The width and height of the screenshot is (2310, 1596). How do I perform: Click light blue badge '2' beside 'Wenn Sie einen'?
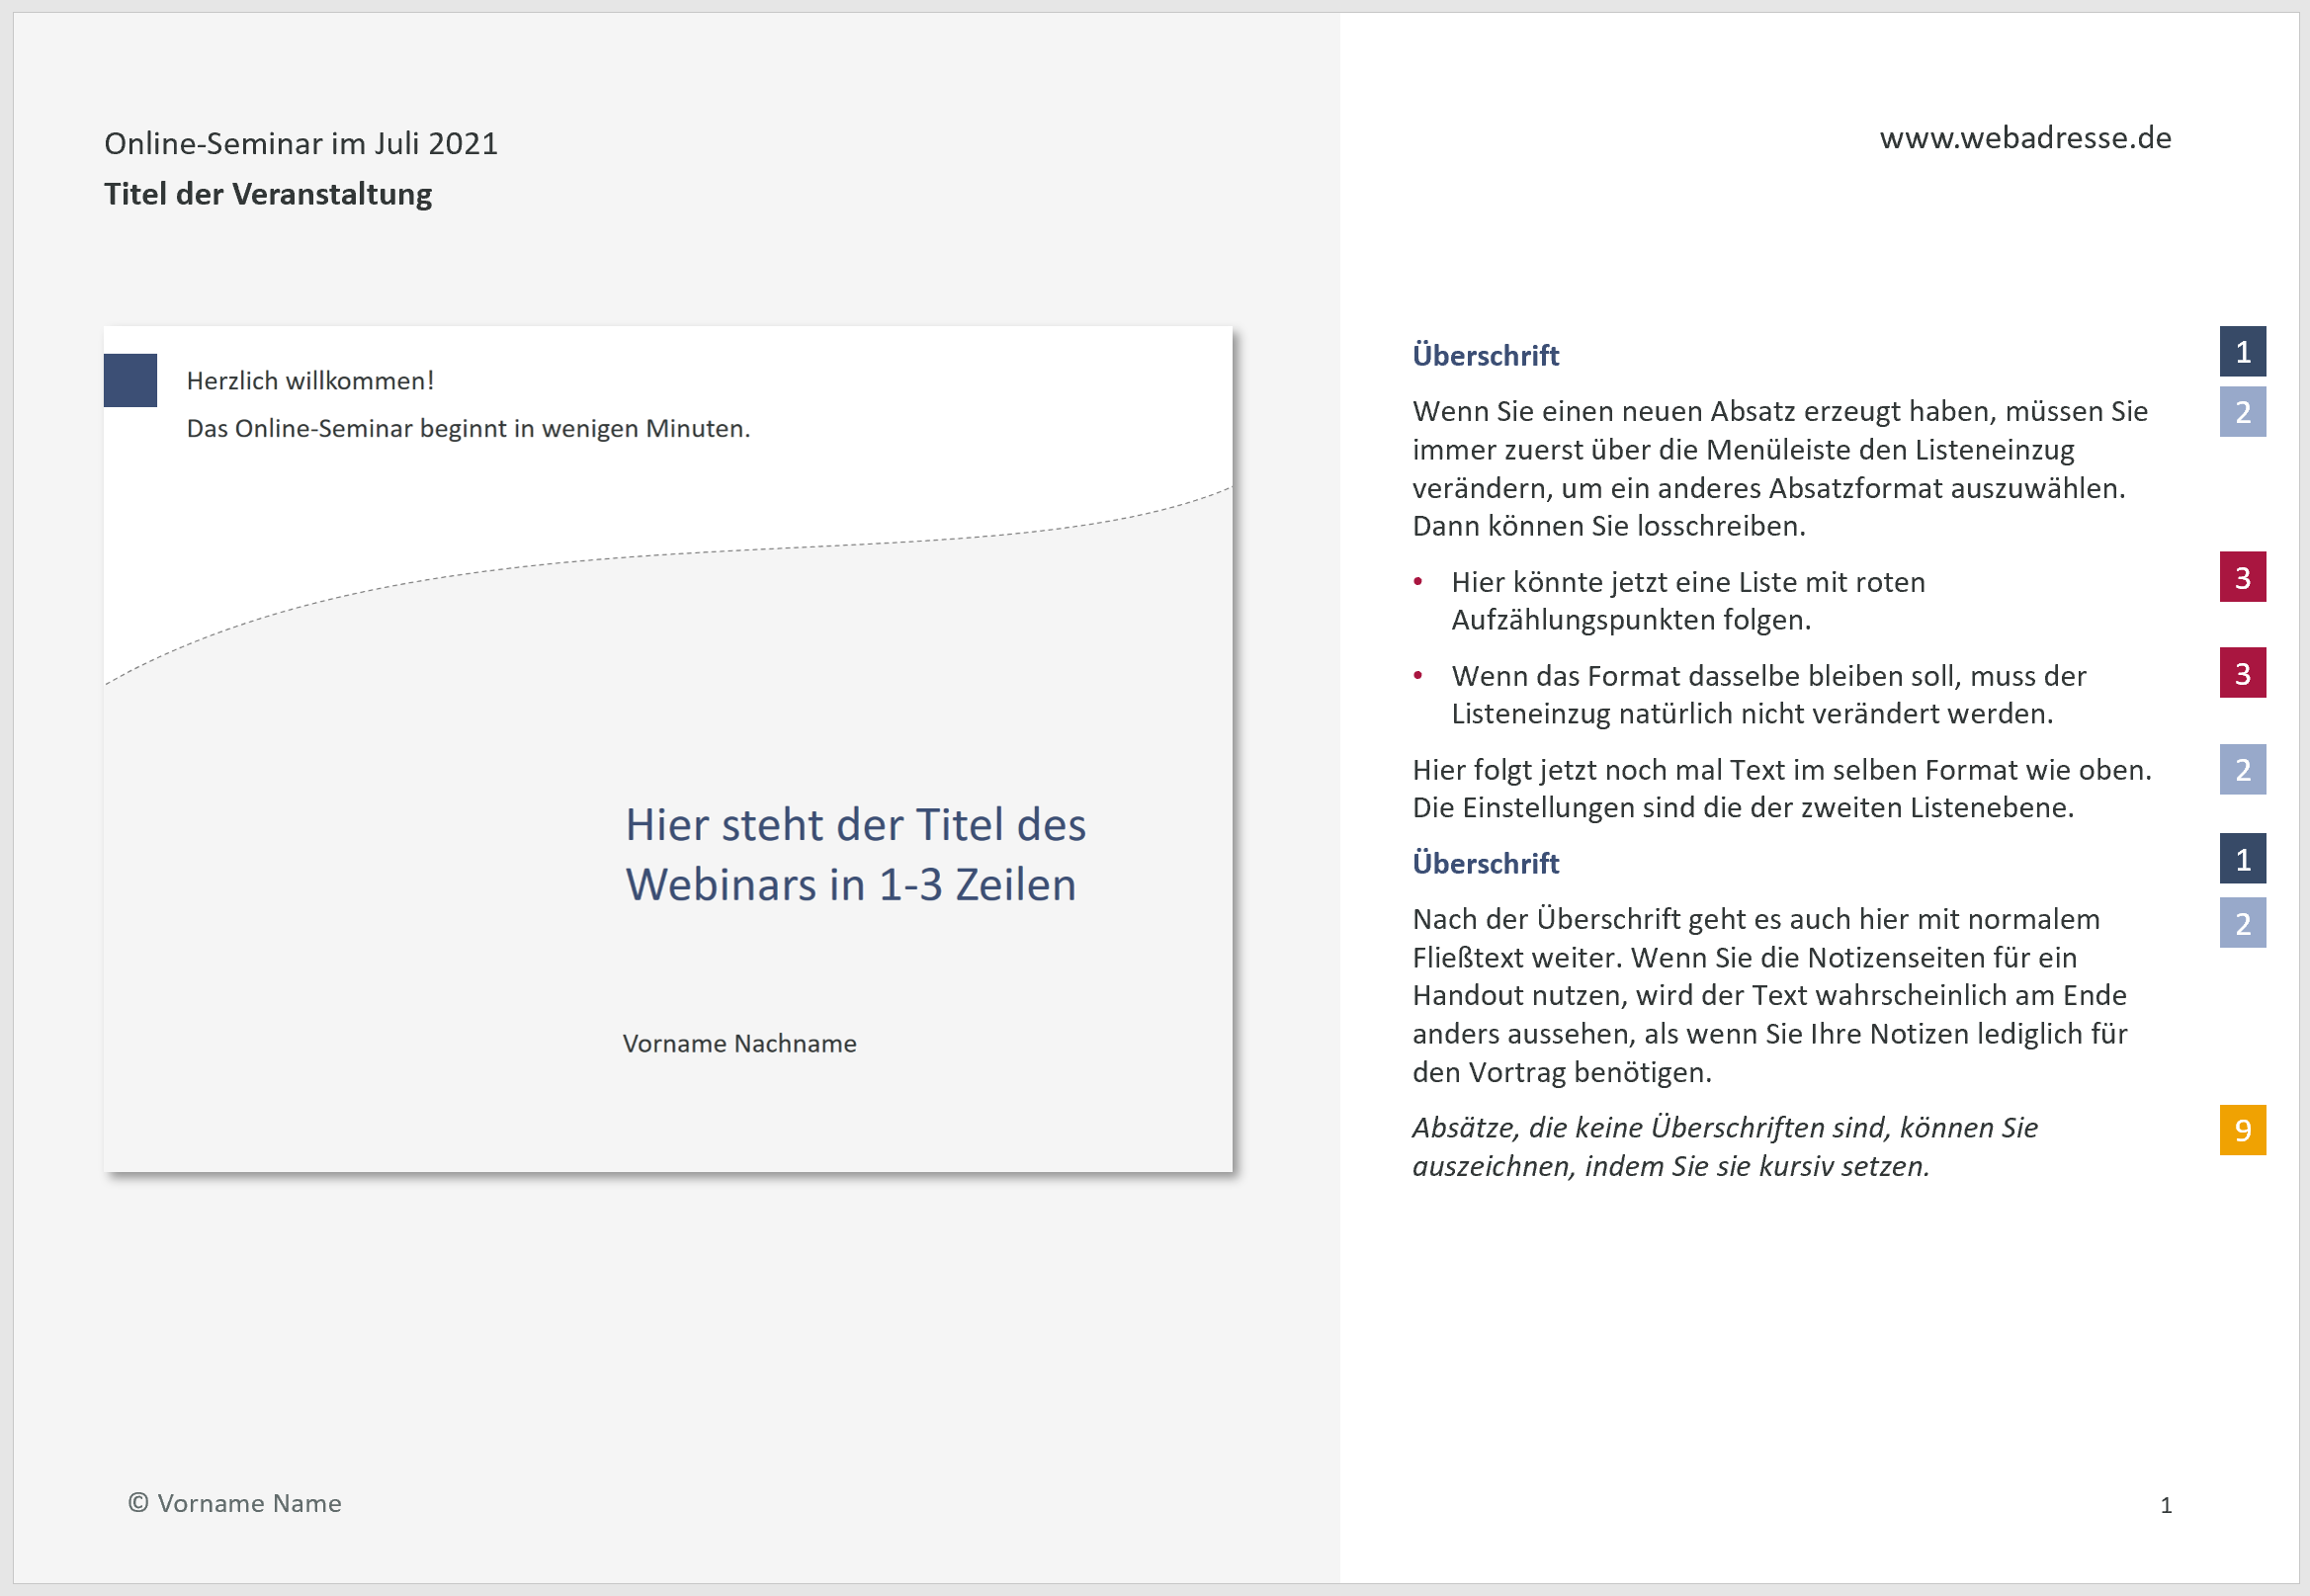pos(2243,412)
